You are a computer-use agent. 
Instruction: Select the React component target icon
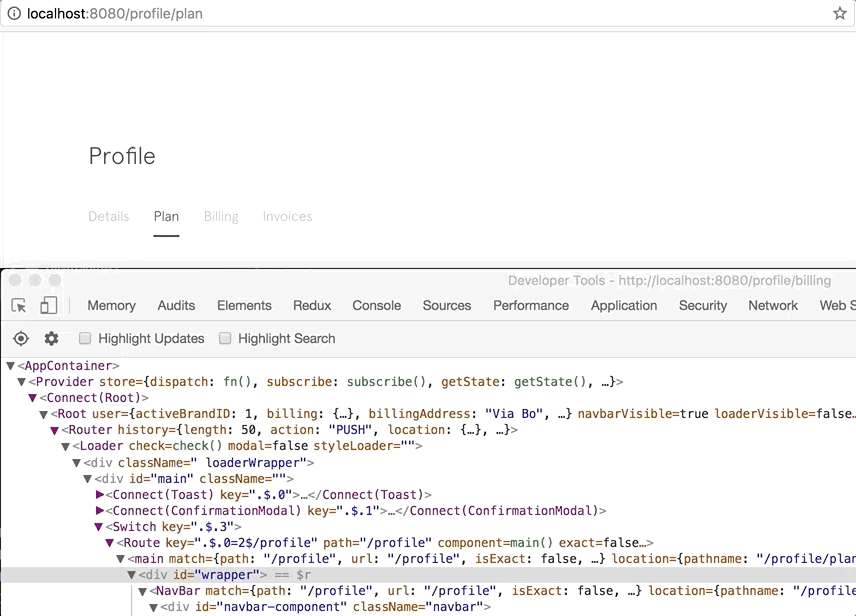coord(21,339)
